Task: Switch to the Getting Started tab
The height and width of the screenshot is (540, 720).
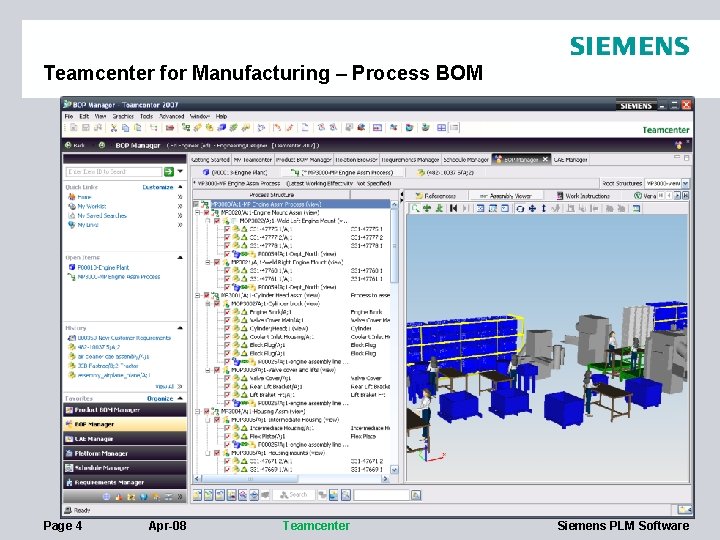Action: [211, 159]
